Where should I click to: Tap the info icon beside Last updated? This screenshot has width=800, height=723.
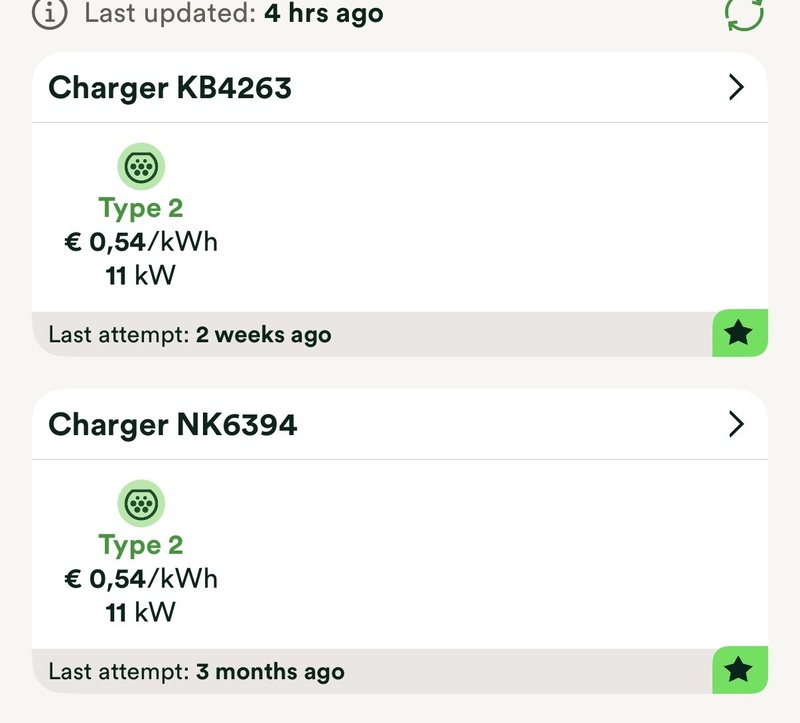pyautogui.click(x=50, y=14)
